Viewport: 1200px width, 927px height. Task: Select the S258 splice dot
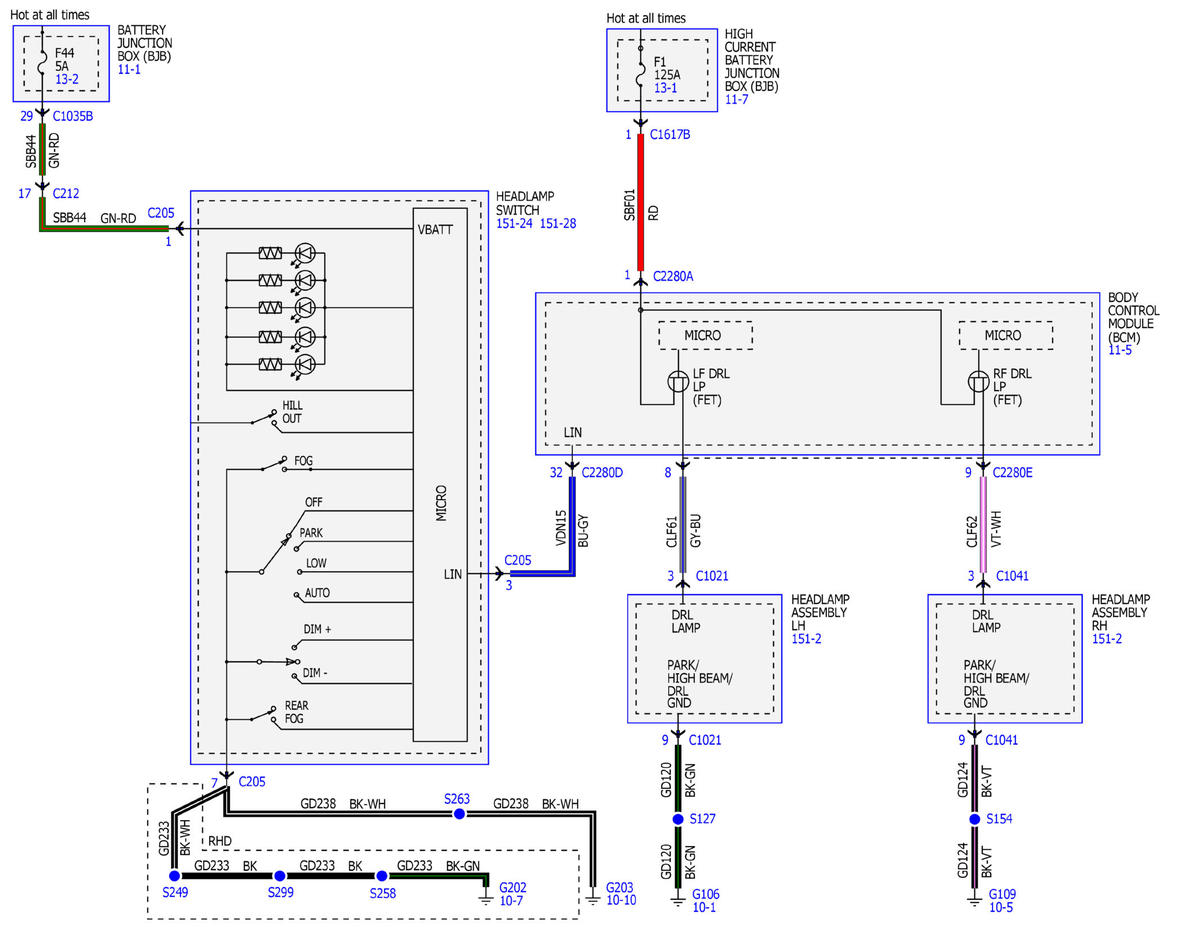click(x=381, y=874)
